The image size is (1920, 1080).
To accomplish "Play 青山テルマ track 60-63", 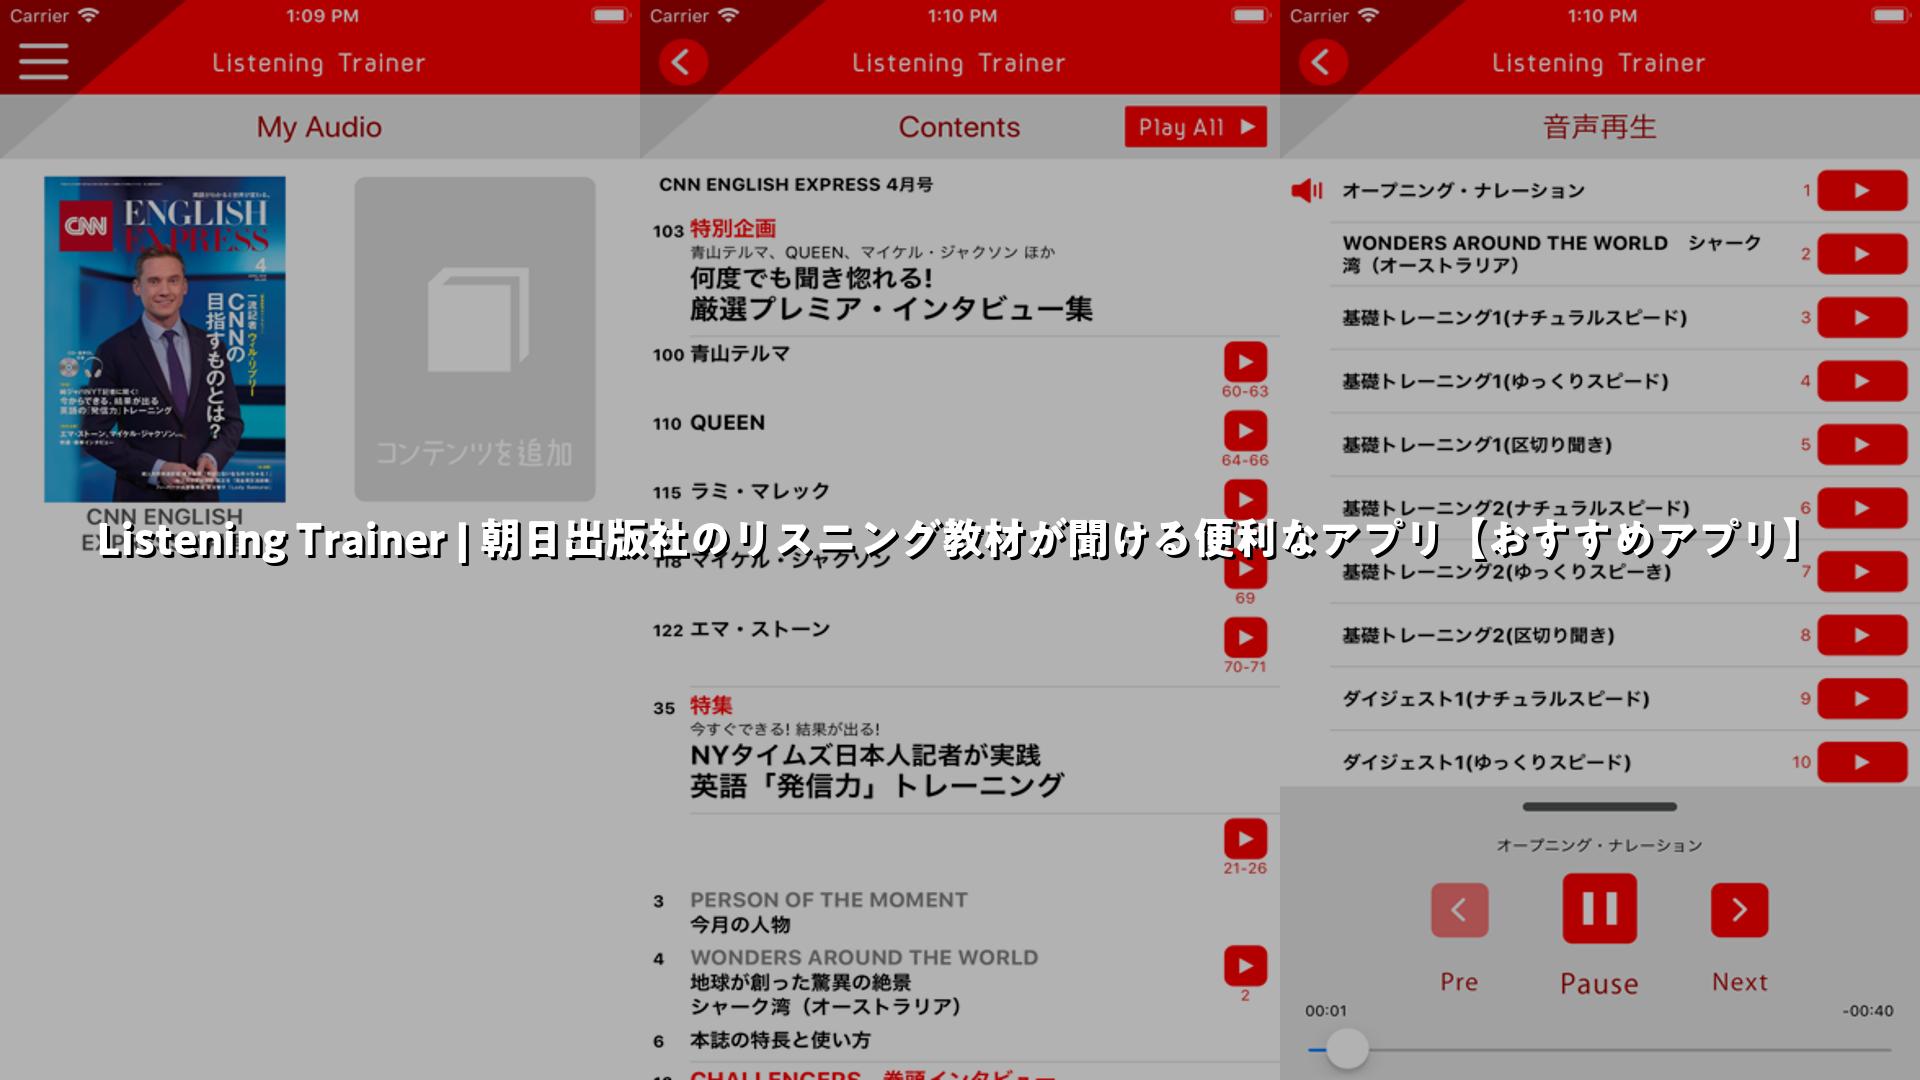I will pyautogui.click(x=1245, y=362).
